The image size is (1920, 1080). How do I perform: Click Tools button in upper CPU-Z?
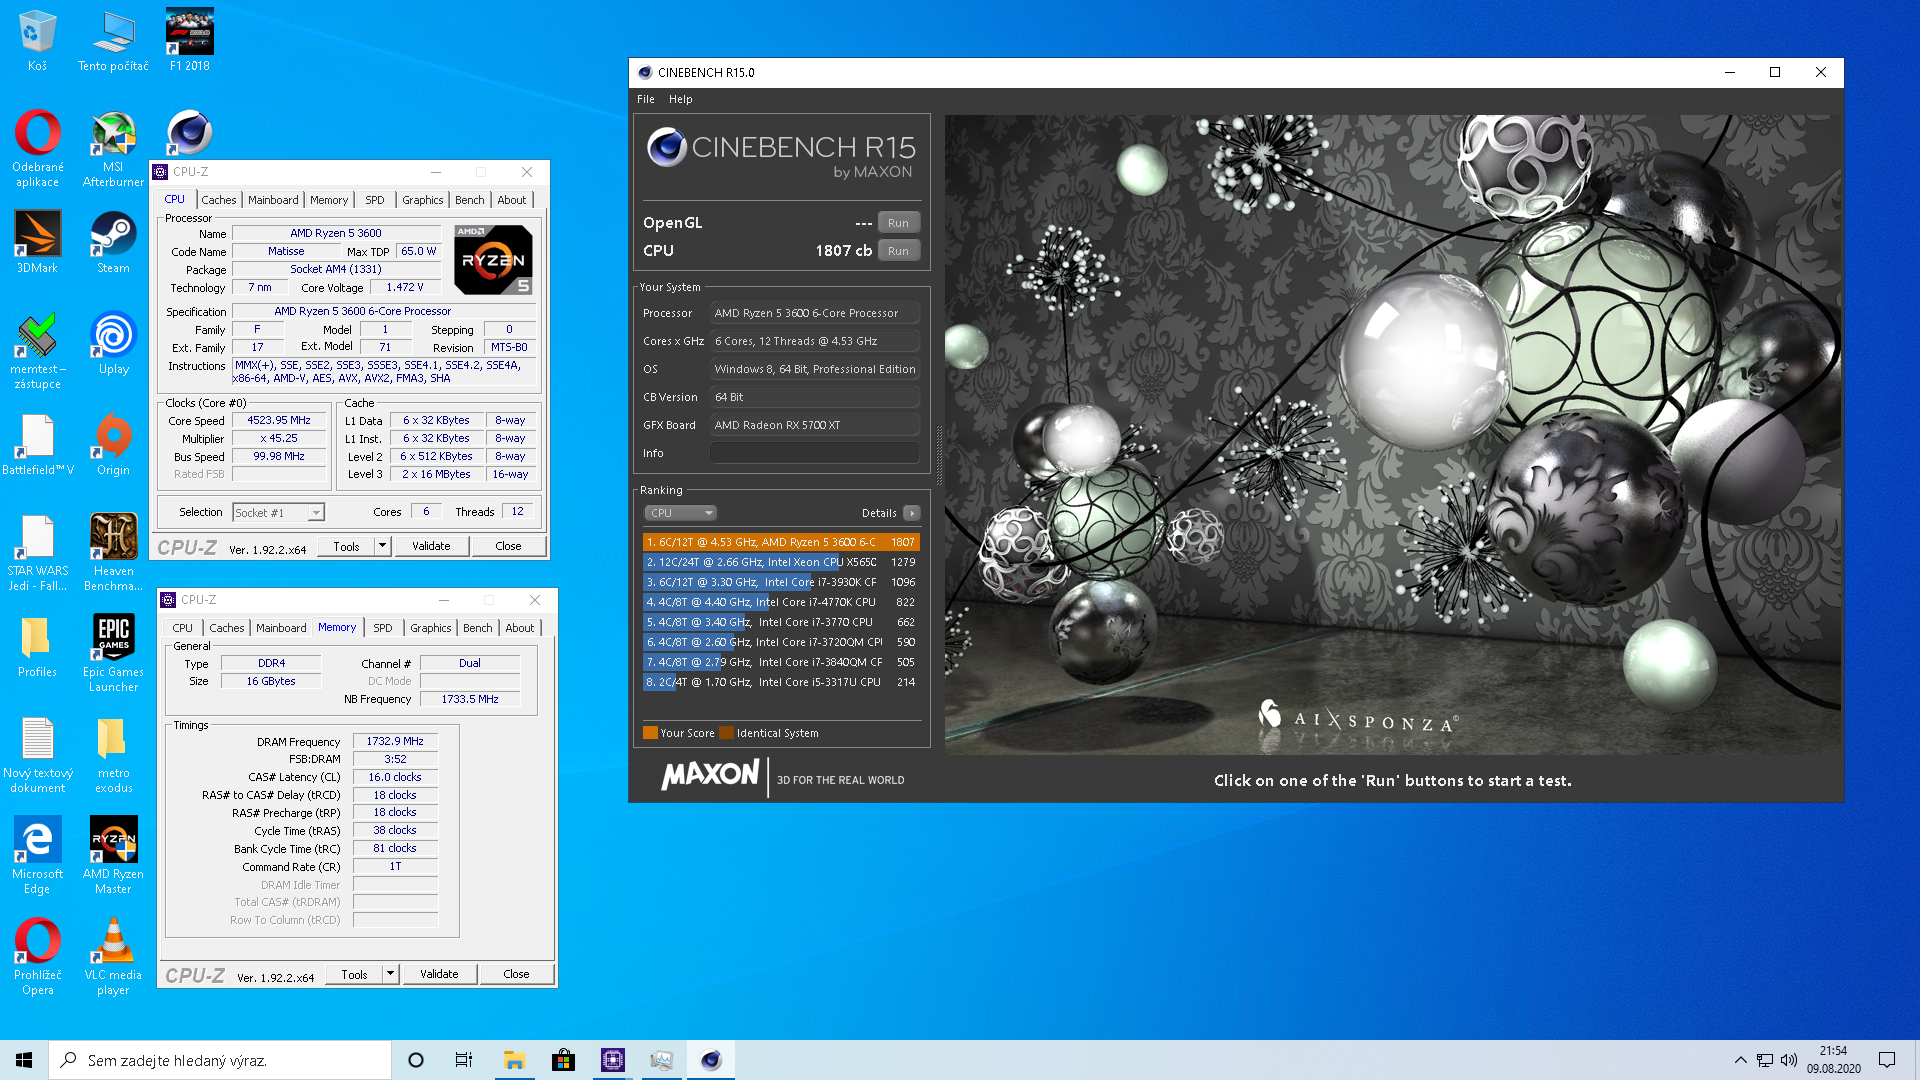pyautogui.click(x=346, y=546)
